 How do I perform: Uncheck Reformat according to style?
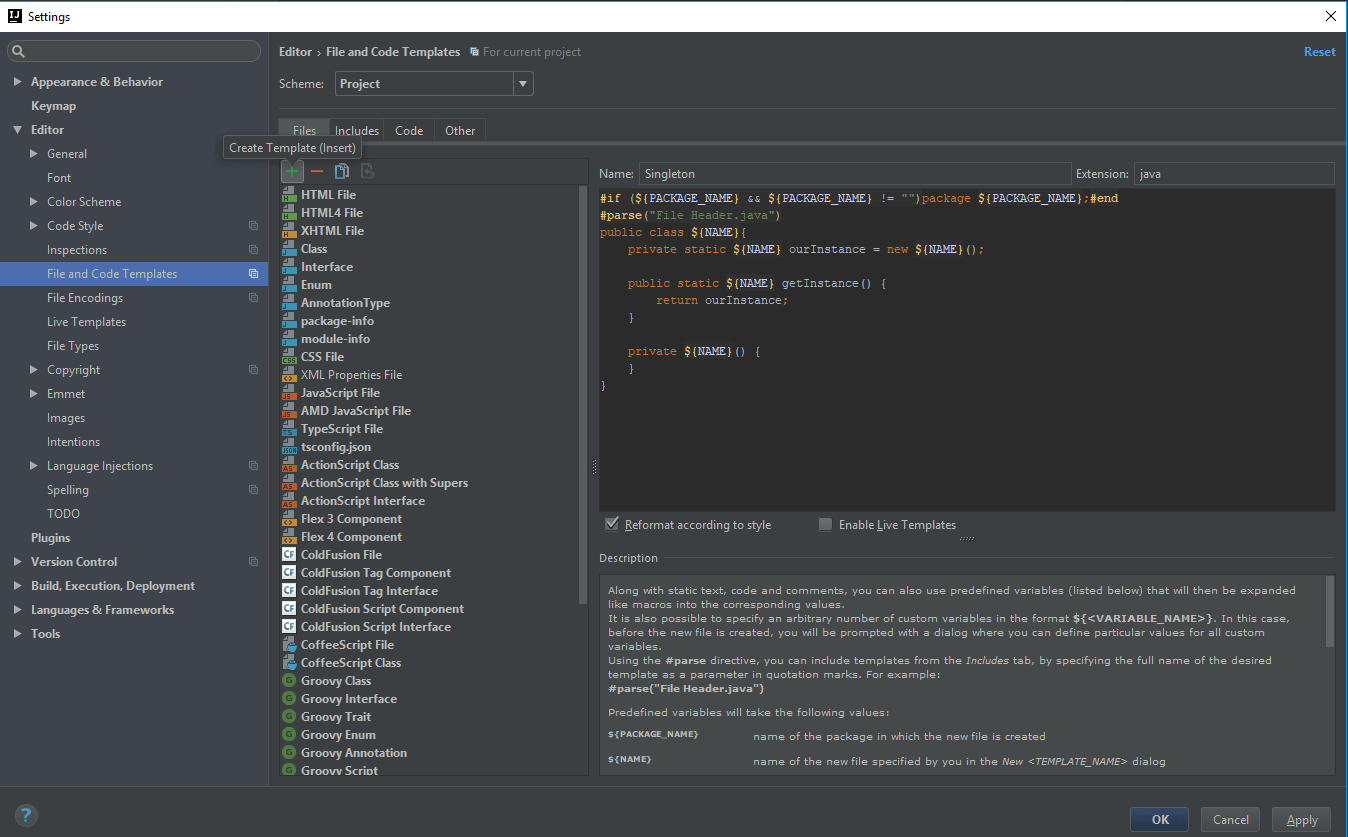click(612, 524)
